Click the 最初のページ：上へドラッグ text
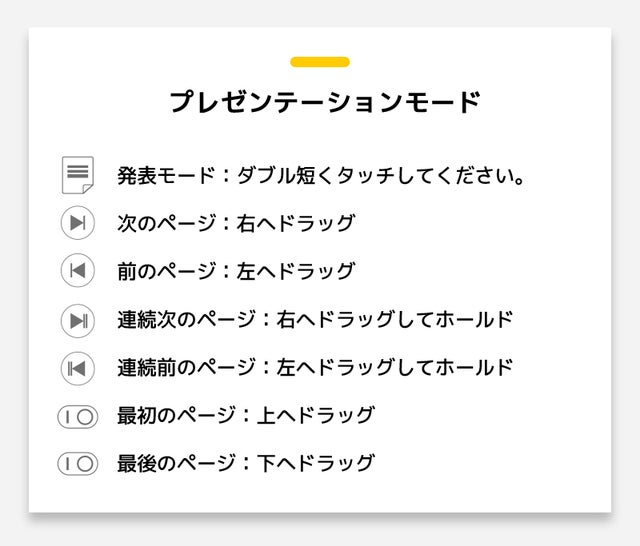Image resolution: width=640 pixels, height=546 pixels. tap(246, 415)
